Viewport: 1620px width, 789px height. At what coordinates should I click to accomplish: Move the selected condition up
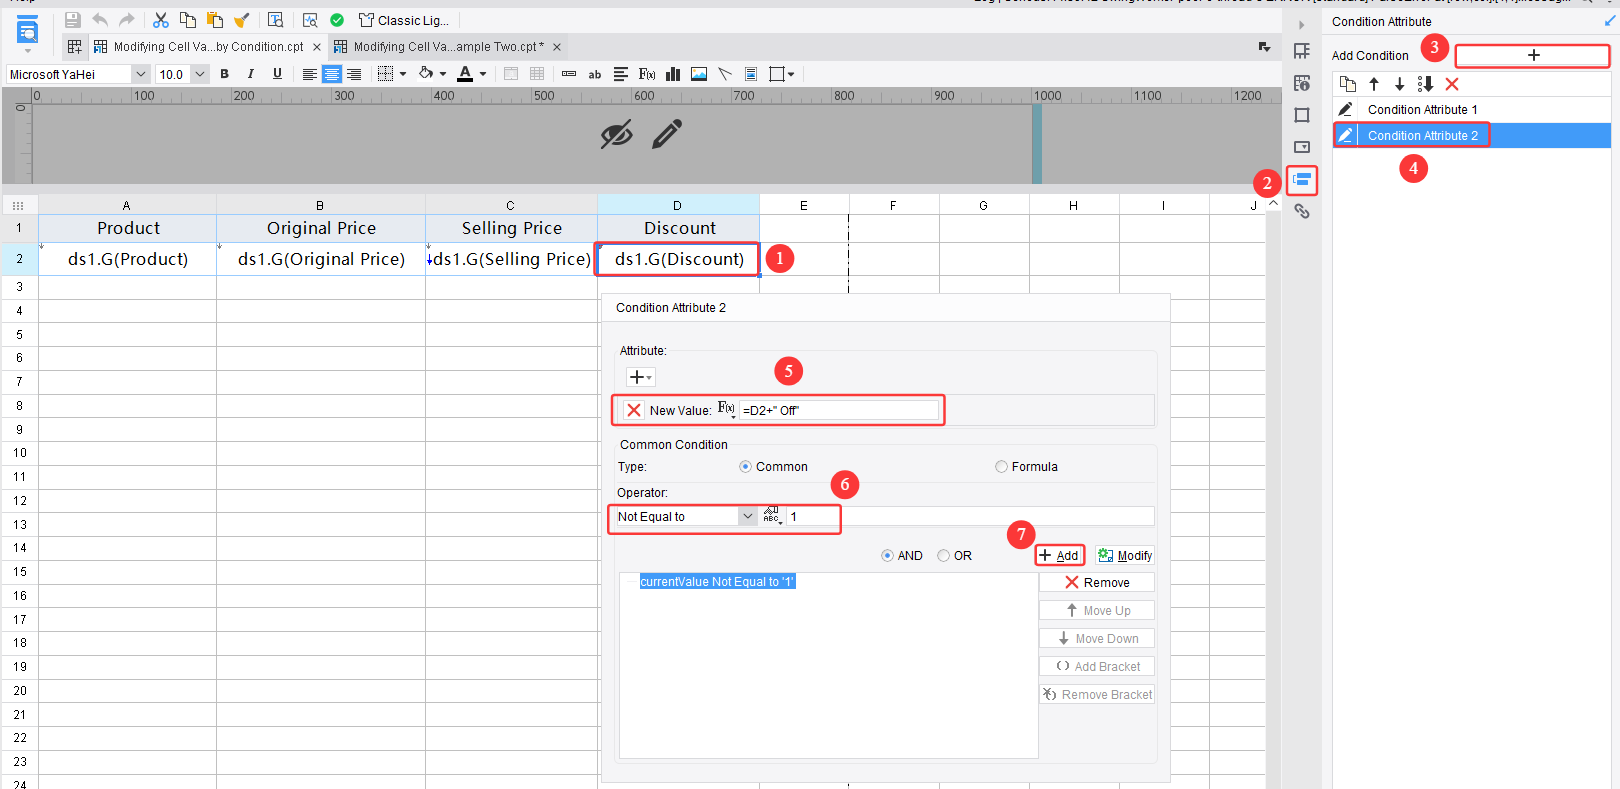coord(1374,84)
